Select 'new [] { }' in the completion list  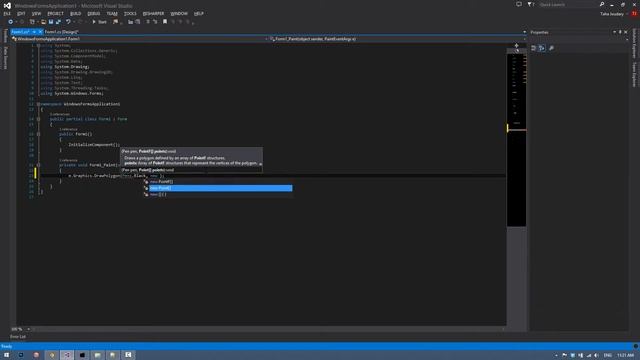218,195
